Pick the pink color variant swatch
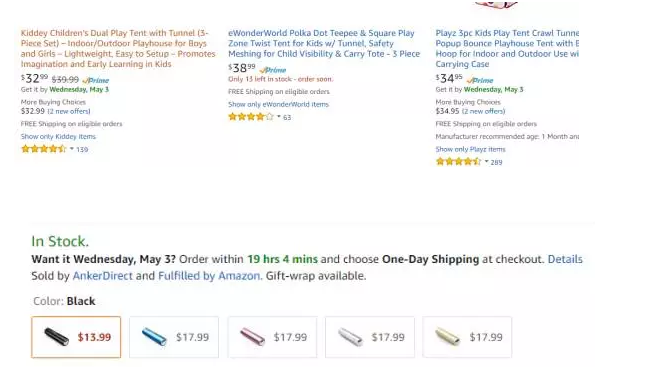Screen dimensions: 655x380 [272, 337]
